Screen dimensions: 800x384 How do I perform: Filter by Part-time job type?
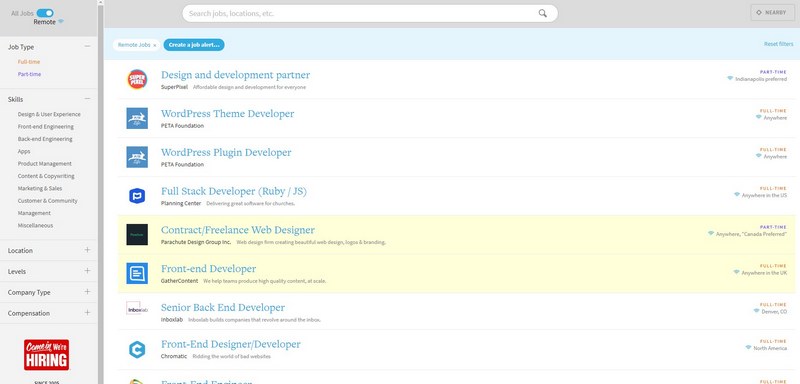pos(29,74)
